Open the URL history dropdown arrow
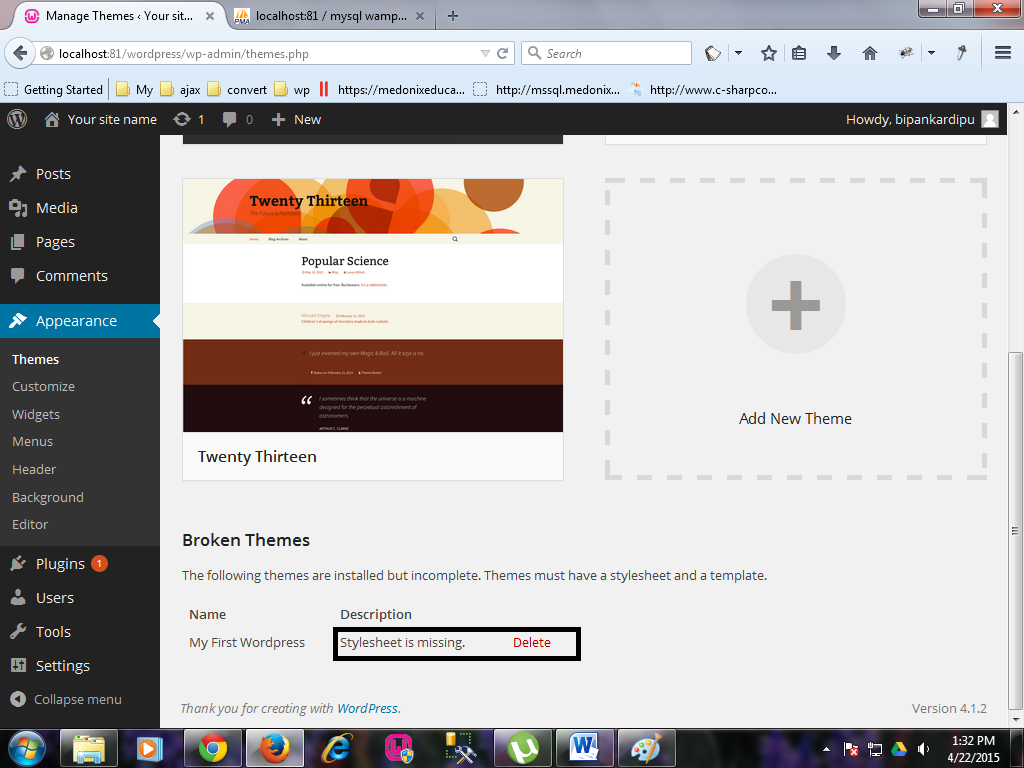 485,54
